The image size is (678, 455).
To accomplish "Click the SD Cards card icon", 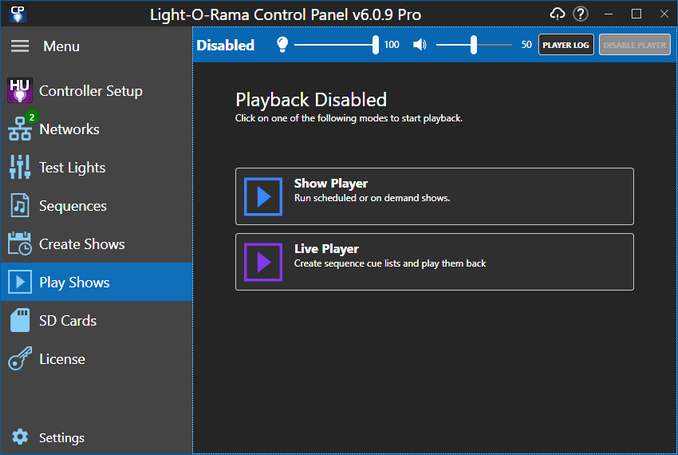I will (20, 320).
